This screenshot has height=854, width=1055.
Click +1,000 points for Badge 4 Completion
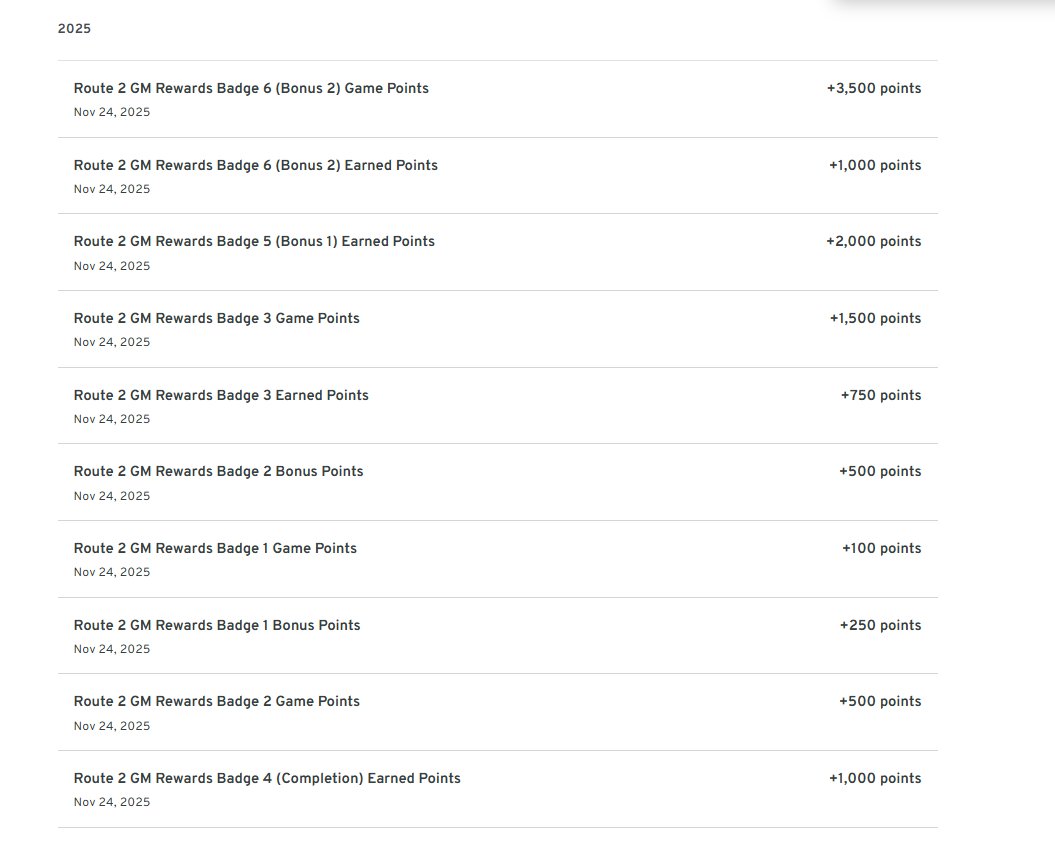(875, 778)
